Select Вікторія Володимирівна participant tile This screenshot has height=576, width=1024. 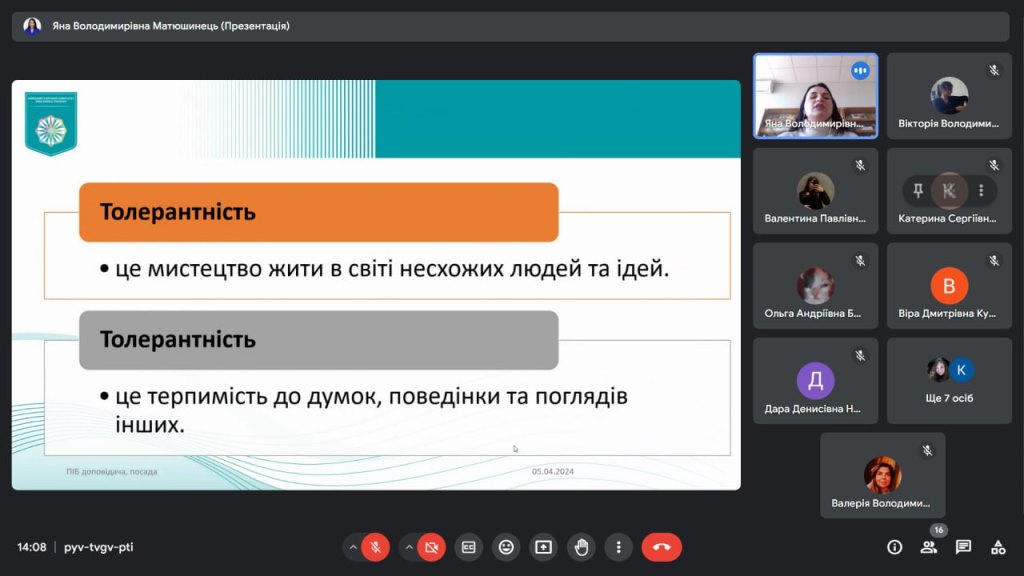tap(949, 96)
